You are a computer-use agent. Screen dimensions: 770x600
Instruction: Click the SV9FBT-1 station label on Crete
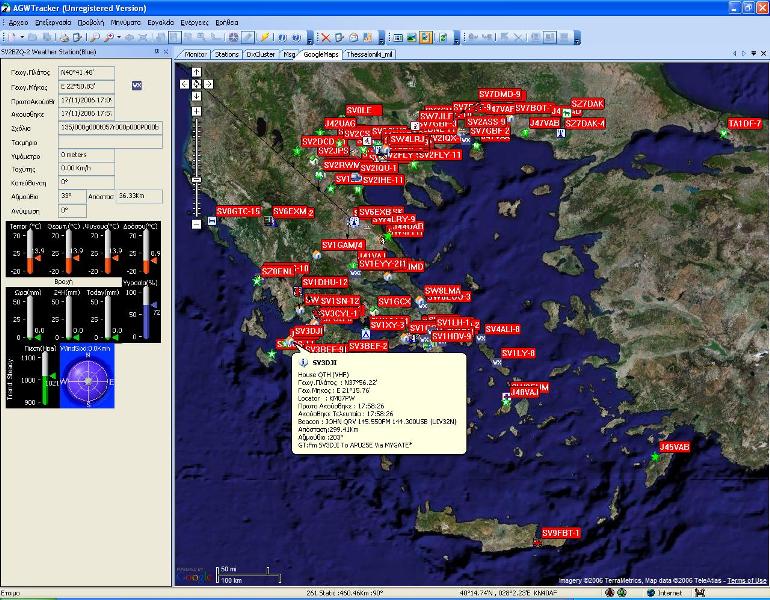(x=561, y=533)
